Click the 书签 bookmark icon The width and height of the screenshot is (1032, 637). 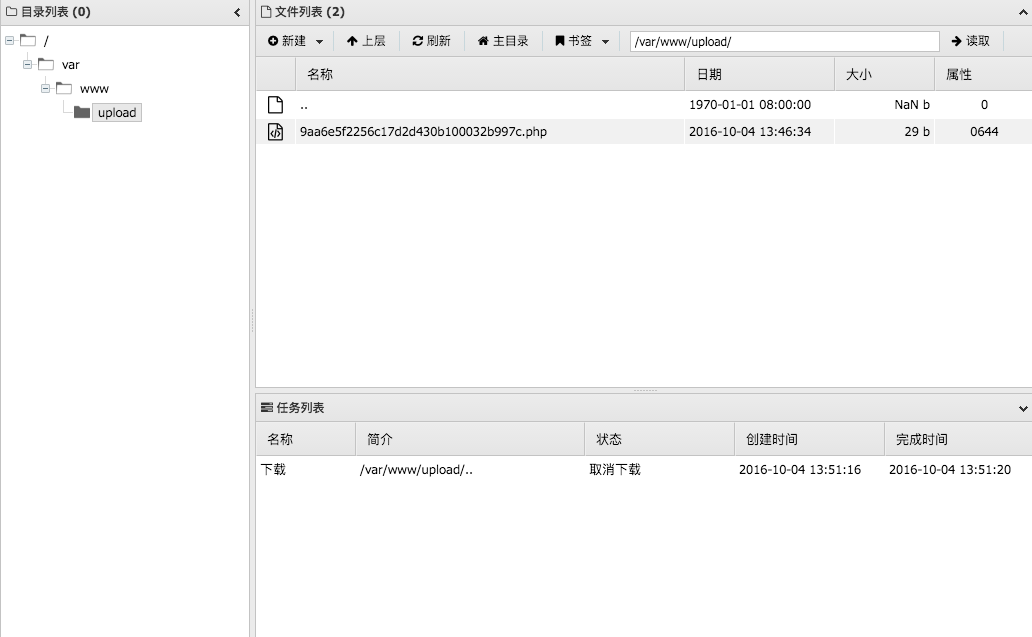560,40
